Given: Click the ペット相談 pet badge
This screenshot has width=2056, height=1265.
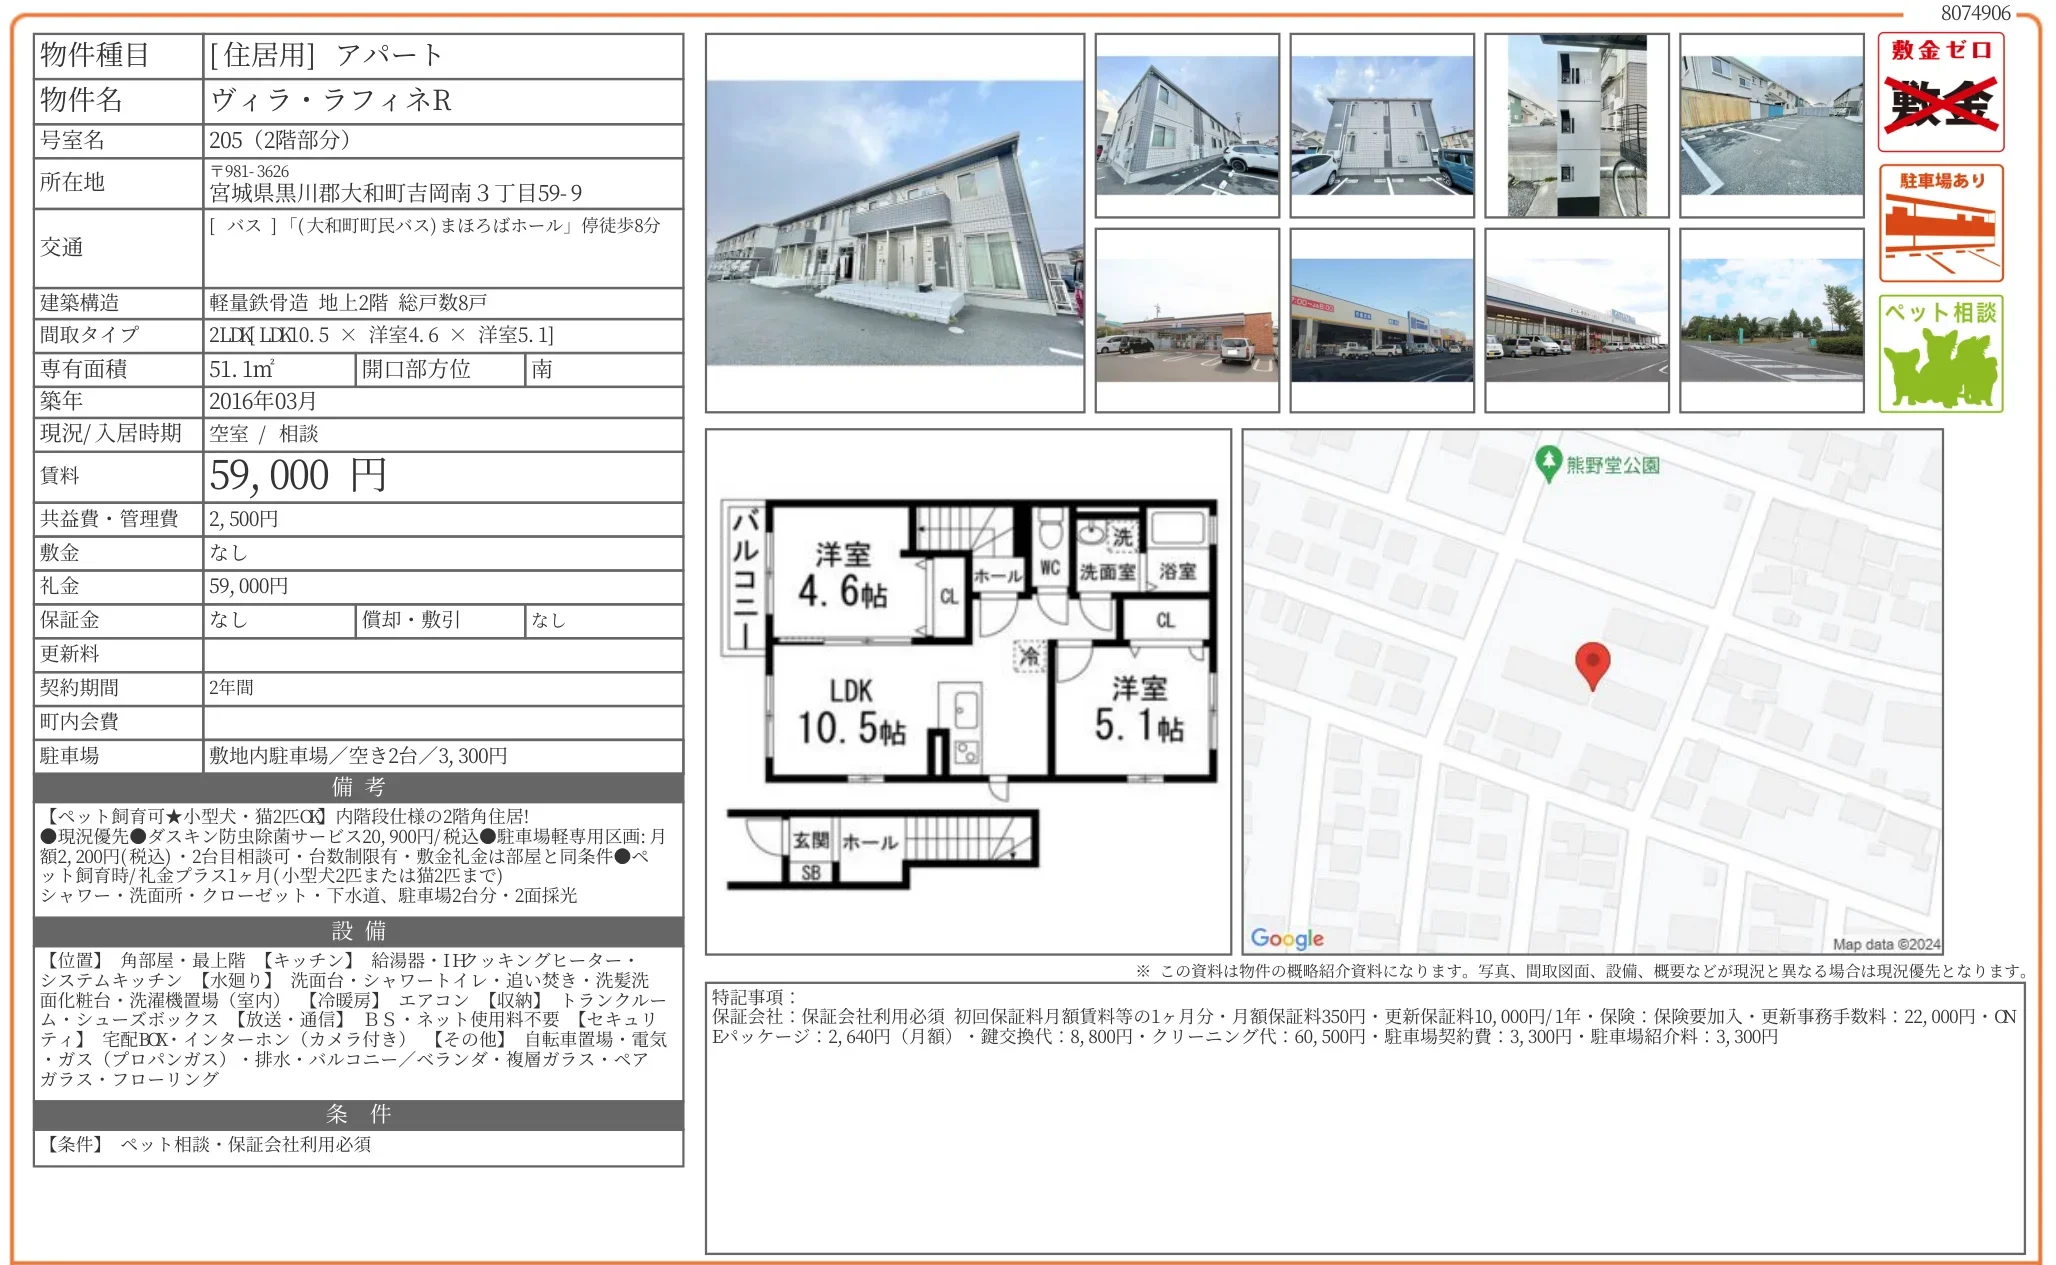Looking at the screenshot, I should pos(1940,353).
